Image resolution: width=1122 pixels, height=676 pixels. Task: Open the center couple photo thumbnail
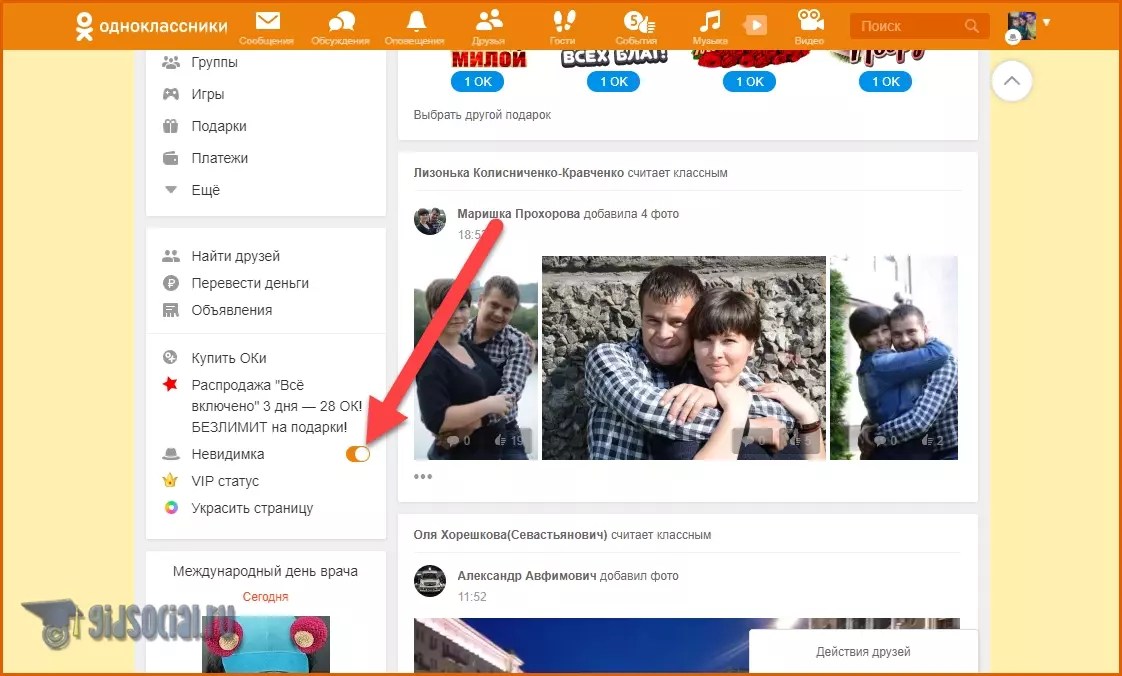click(x=683, y=357)
